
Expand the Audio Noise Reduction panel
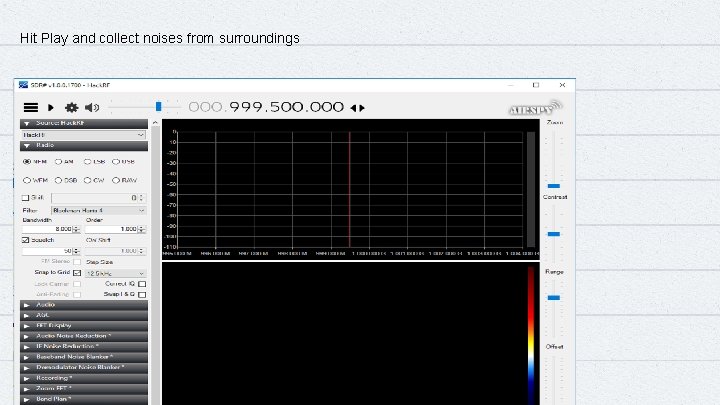[84, 336]
